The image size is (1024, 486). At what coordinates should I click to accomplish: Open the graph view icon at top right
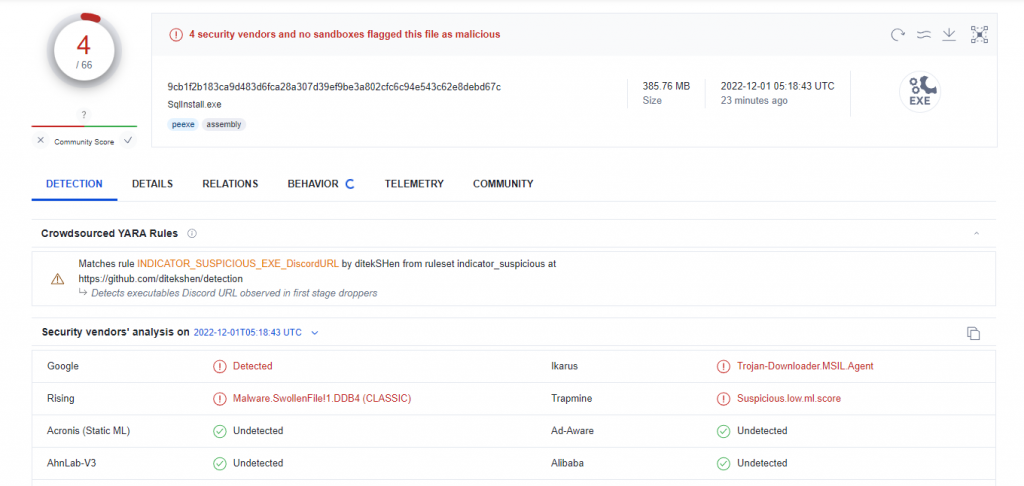(x=979, y=35)
